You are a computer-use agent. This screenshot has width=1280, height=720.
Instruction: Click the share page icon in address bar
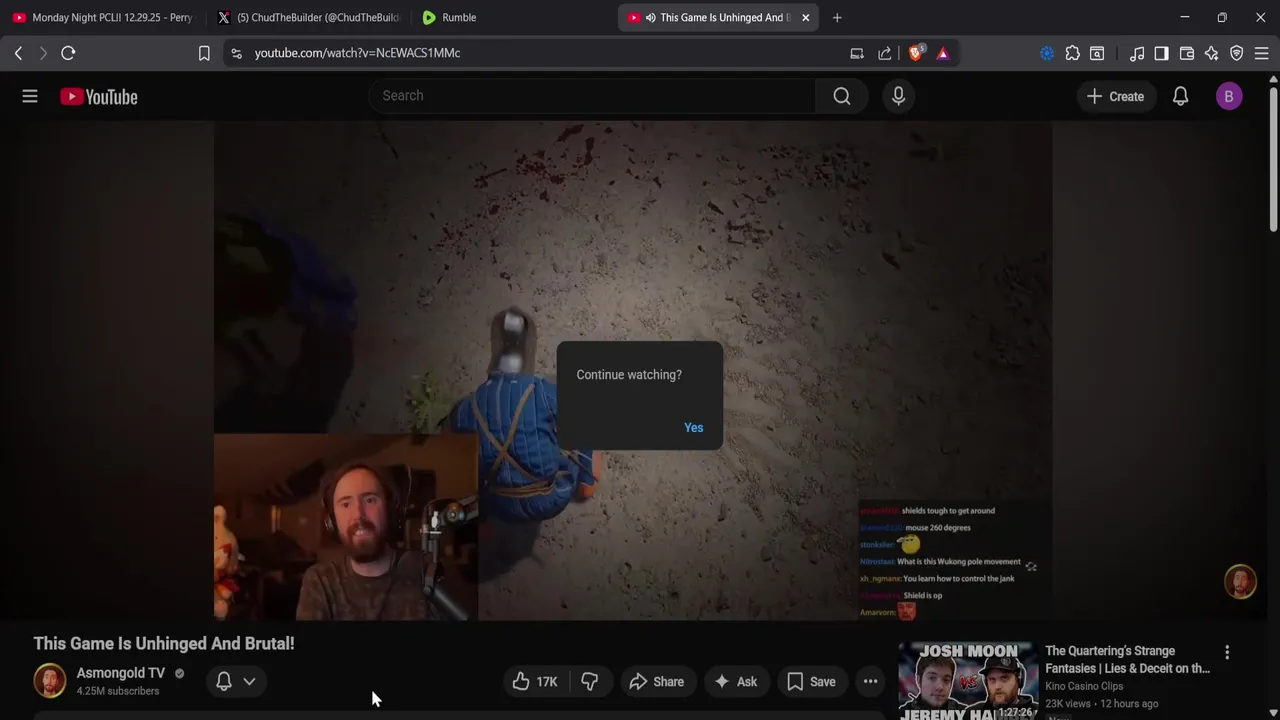click(885, 53)
